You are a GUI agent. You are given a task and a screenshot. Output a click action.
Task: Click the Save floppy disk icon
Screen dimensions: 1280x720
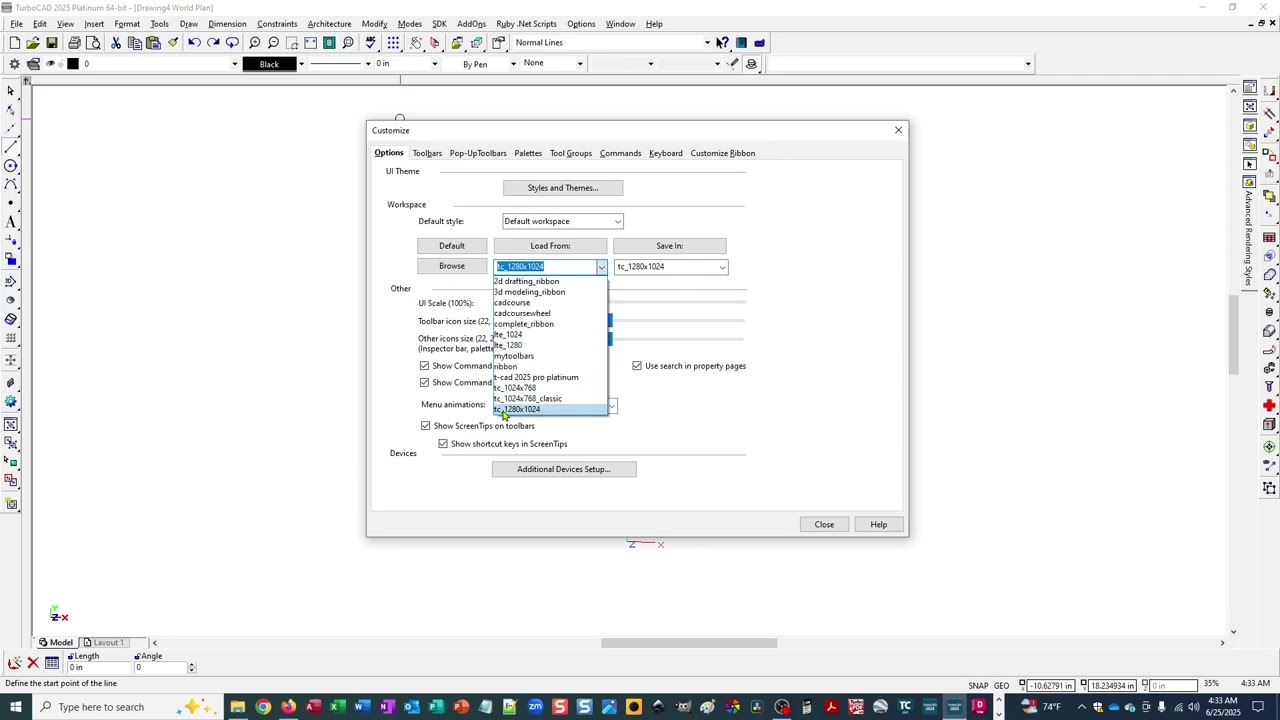coord(52,43)
